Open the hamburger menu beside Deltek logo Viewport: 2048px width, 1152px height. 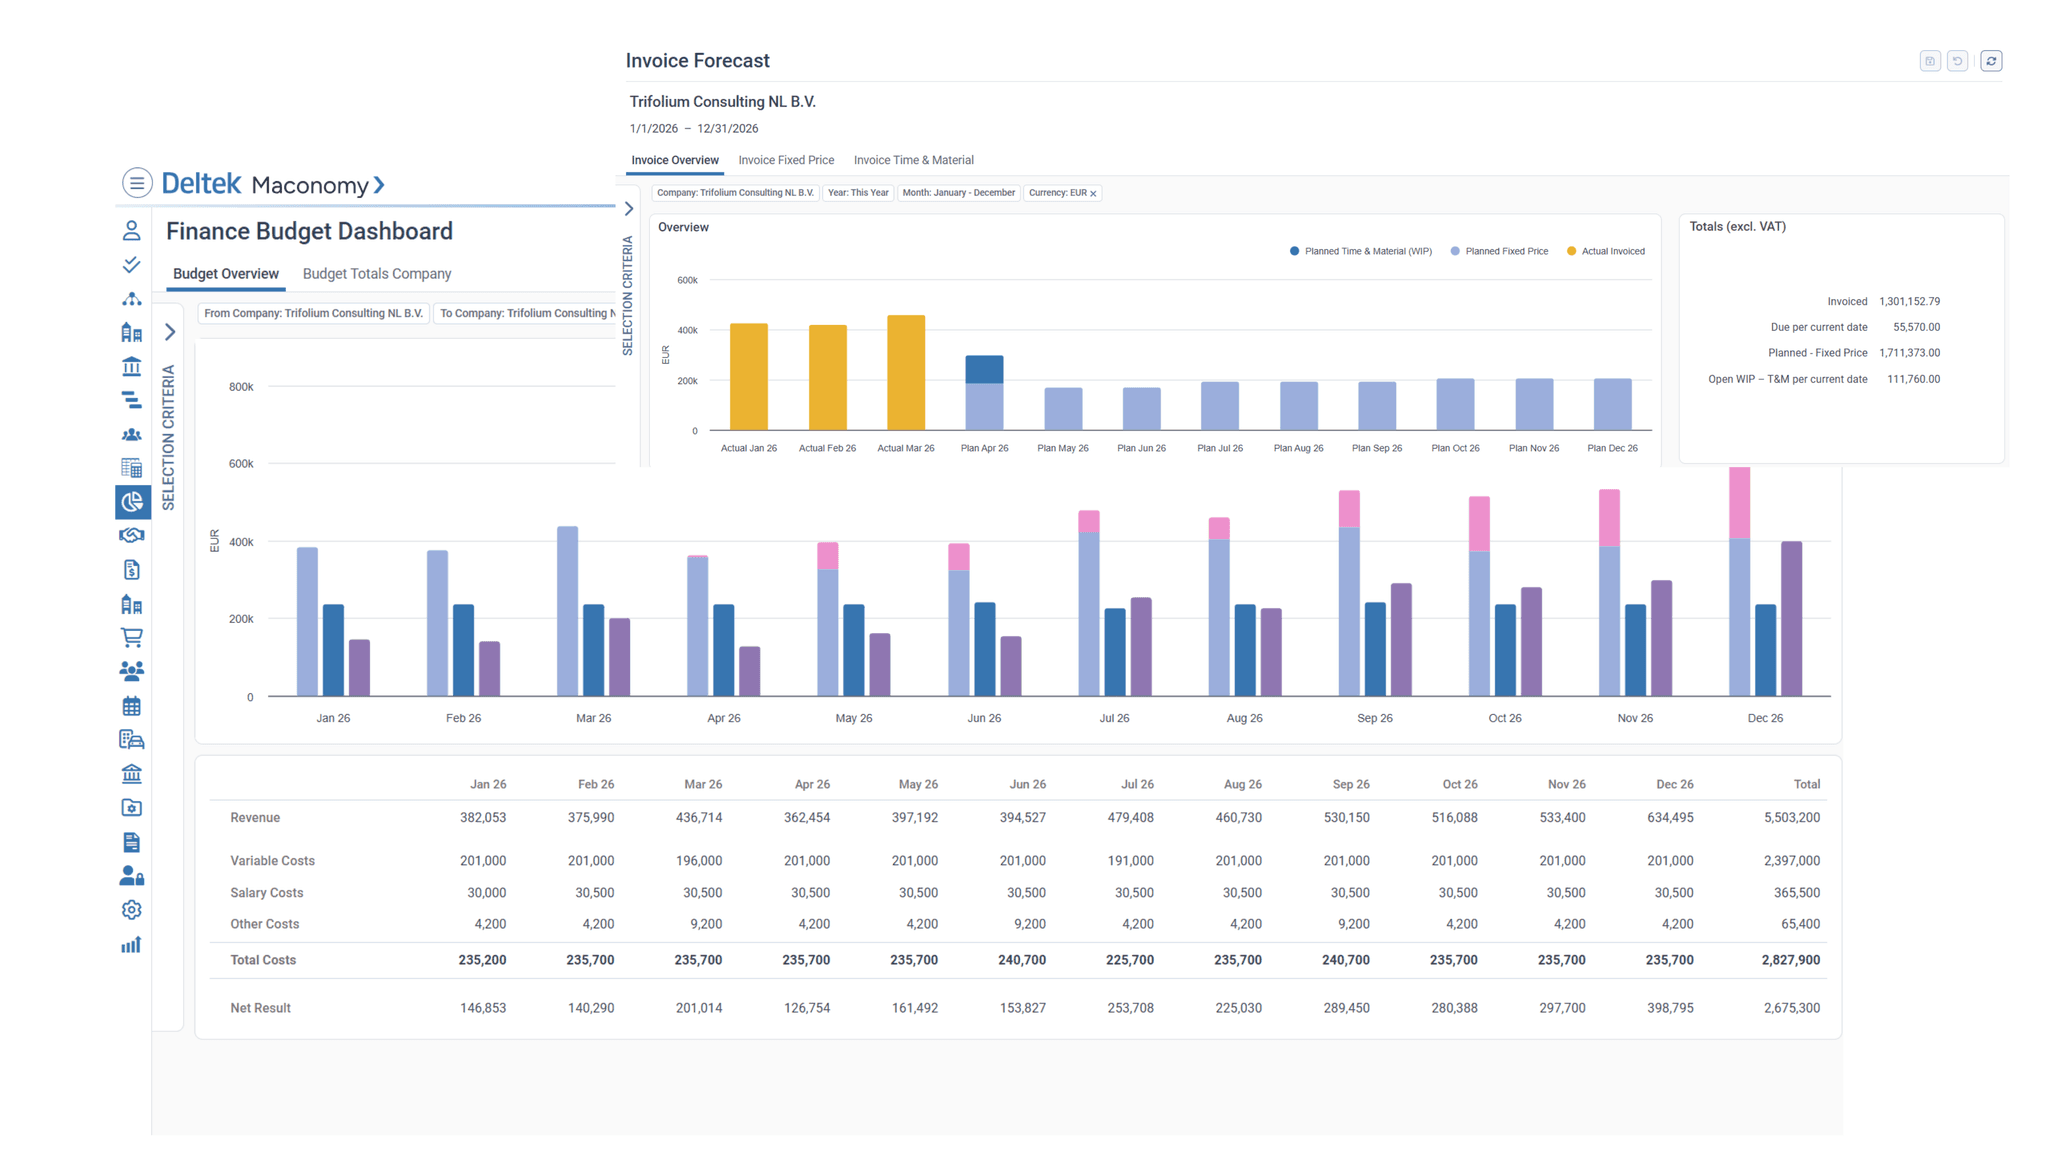pyautogui.click(x=137, y=183)
